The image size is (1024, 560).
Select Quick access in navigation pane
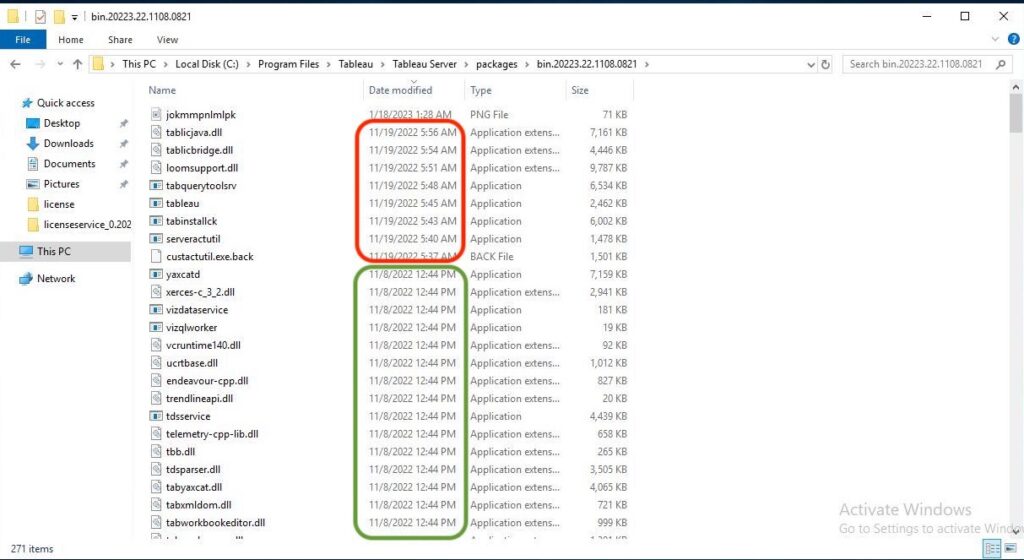pyautogui.click(x=65, y=102)
